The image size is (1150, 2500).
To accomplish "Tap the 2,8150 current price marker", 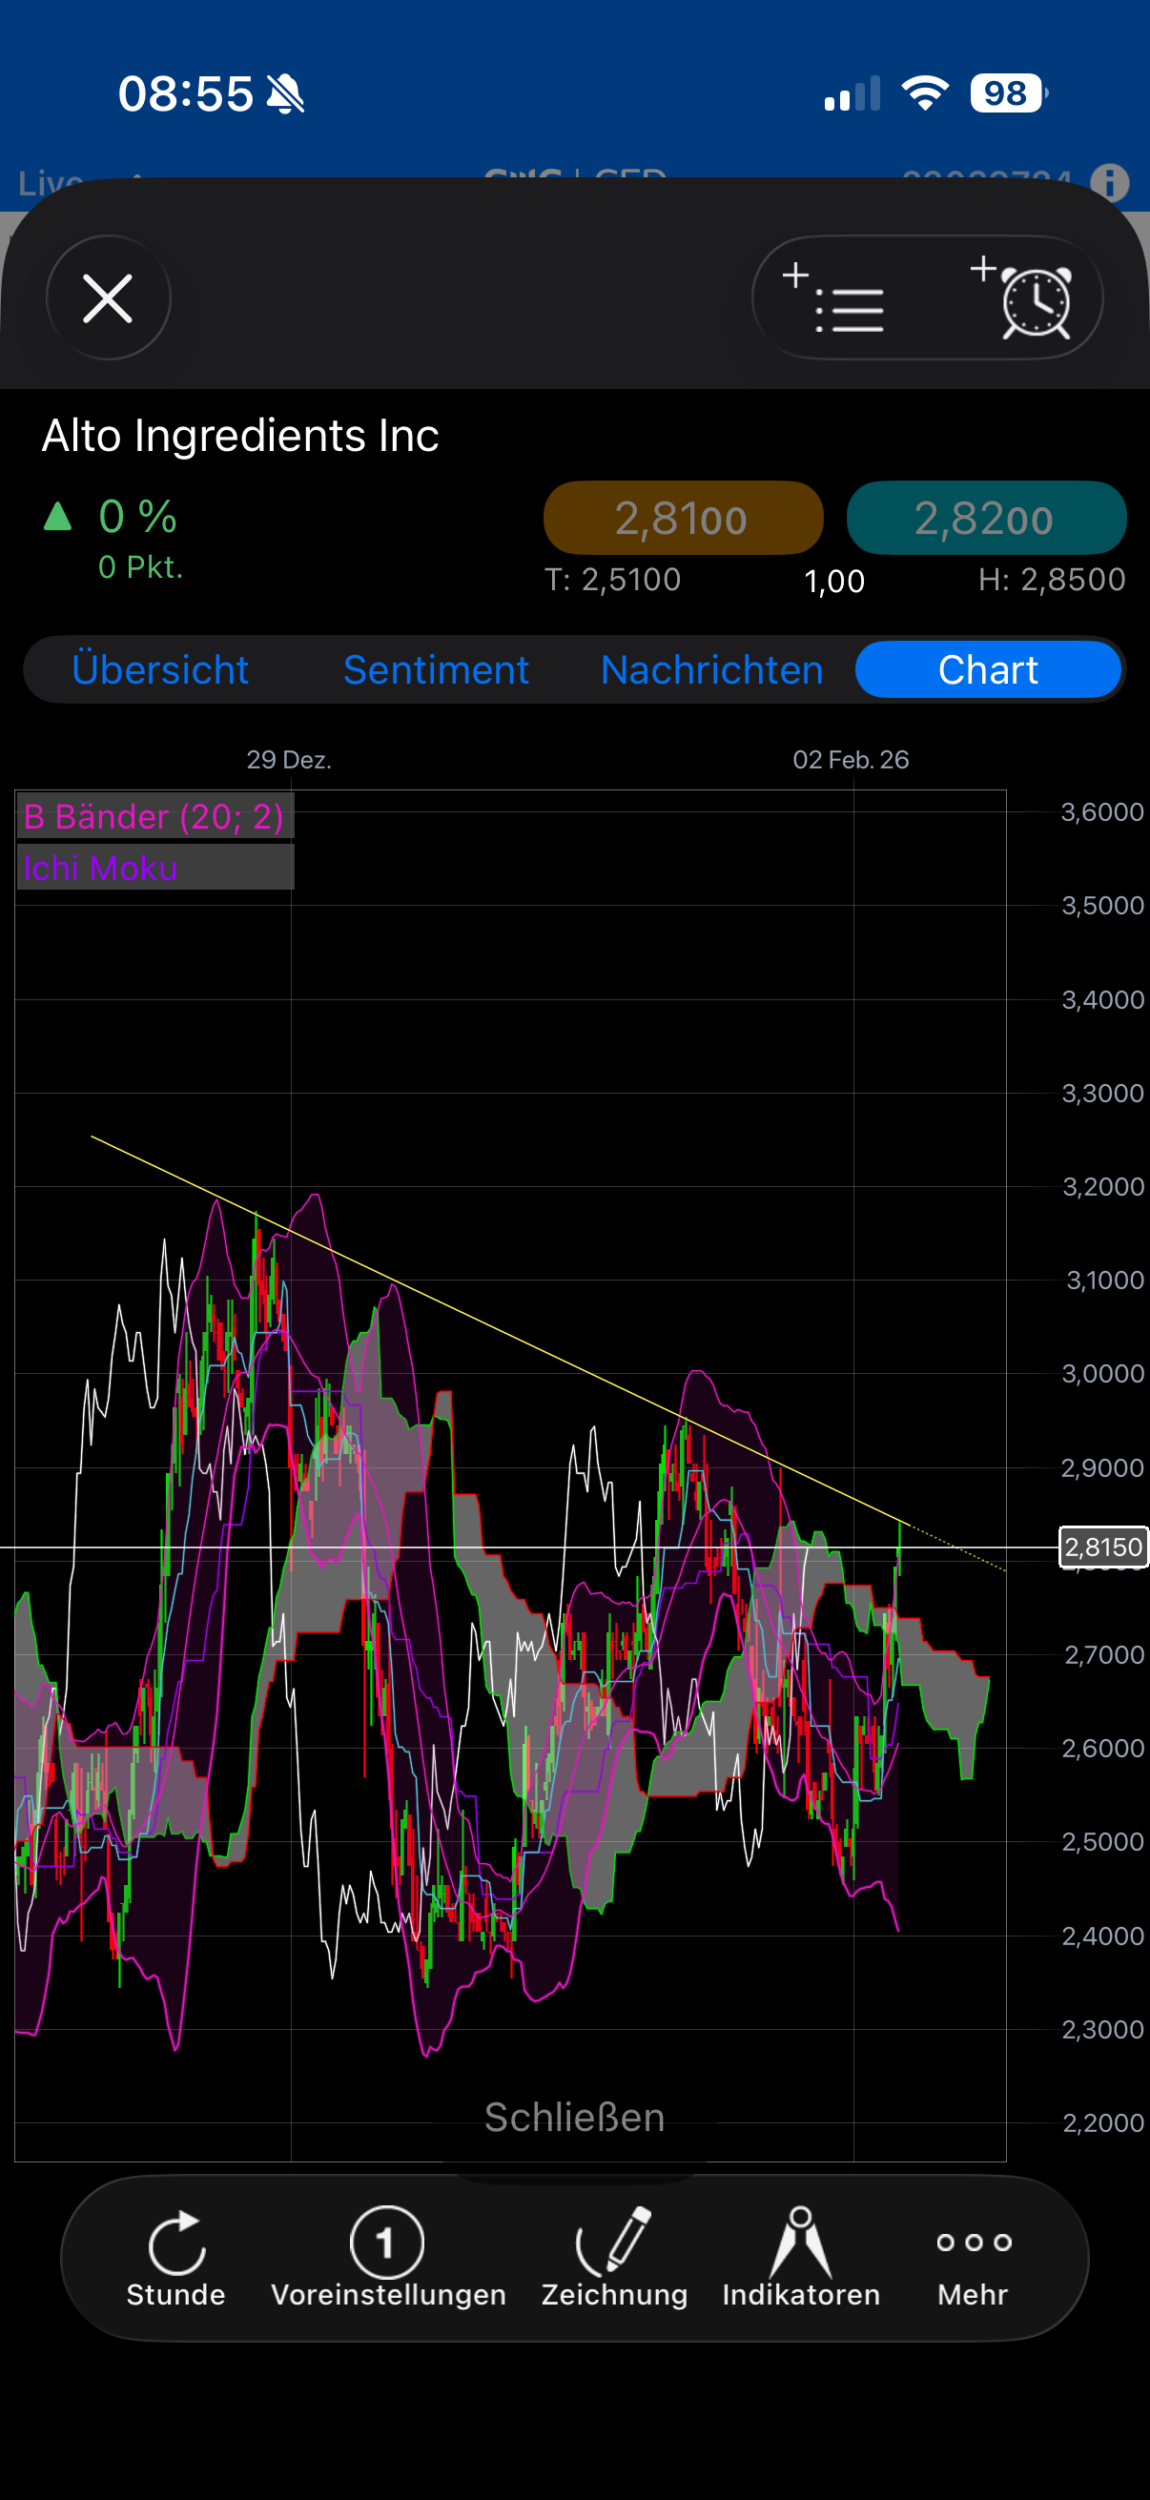I will click(1102, 1548).
